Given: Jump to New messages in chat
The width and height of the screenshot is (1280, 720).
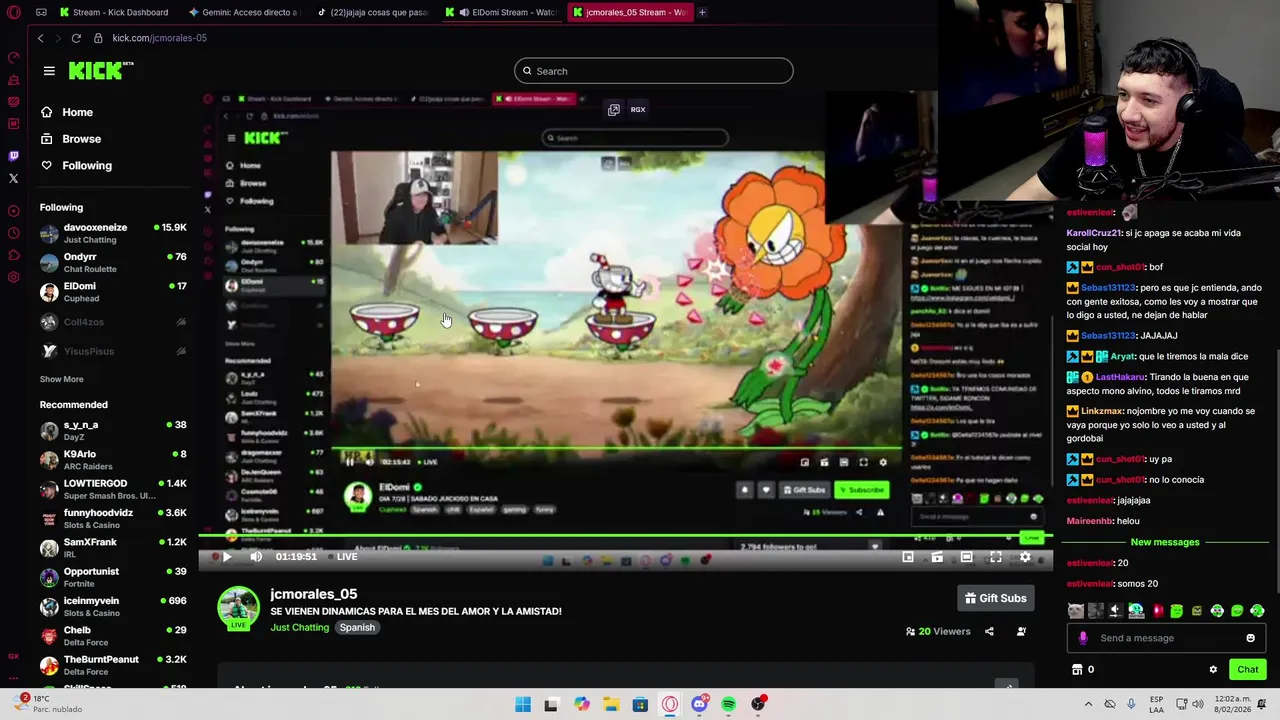Looking at the screenshot, I should tap(1165, 542).
